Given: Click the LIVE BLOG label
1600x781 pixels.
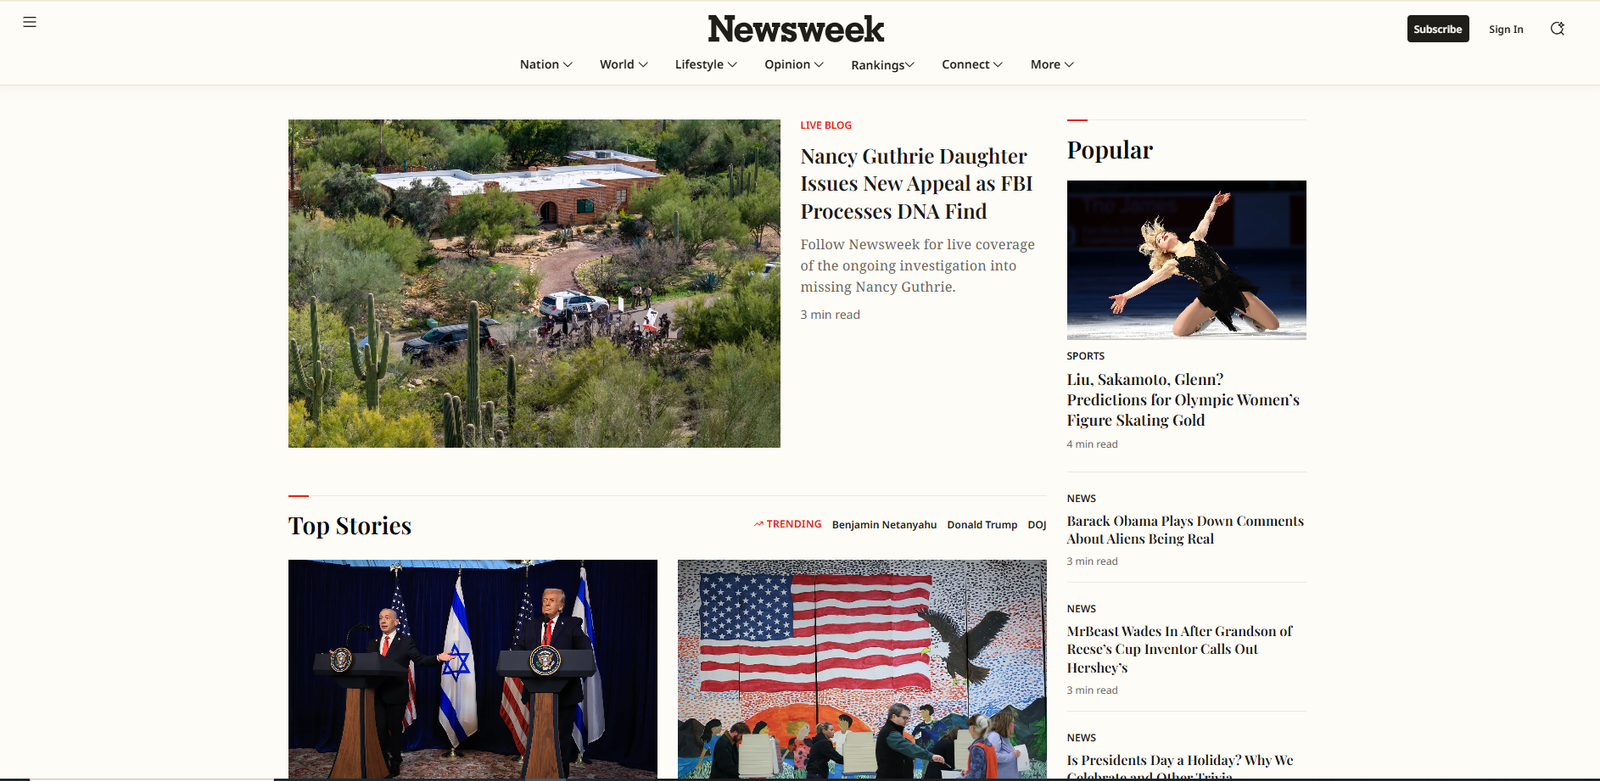Looking at the screenshot, I should (x=826, y=125).
